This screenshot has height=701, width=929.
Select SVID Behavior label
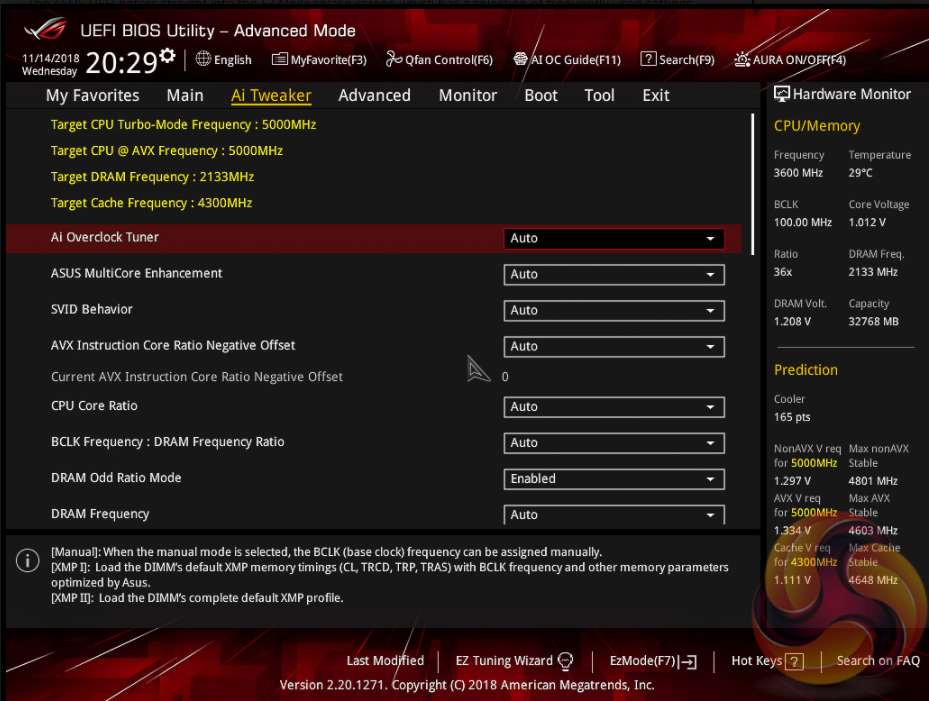(92, 309)
